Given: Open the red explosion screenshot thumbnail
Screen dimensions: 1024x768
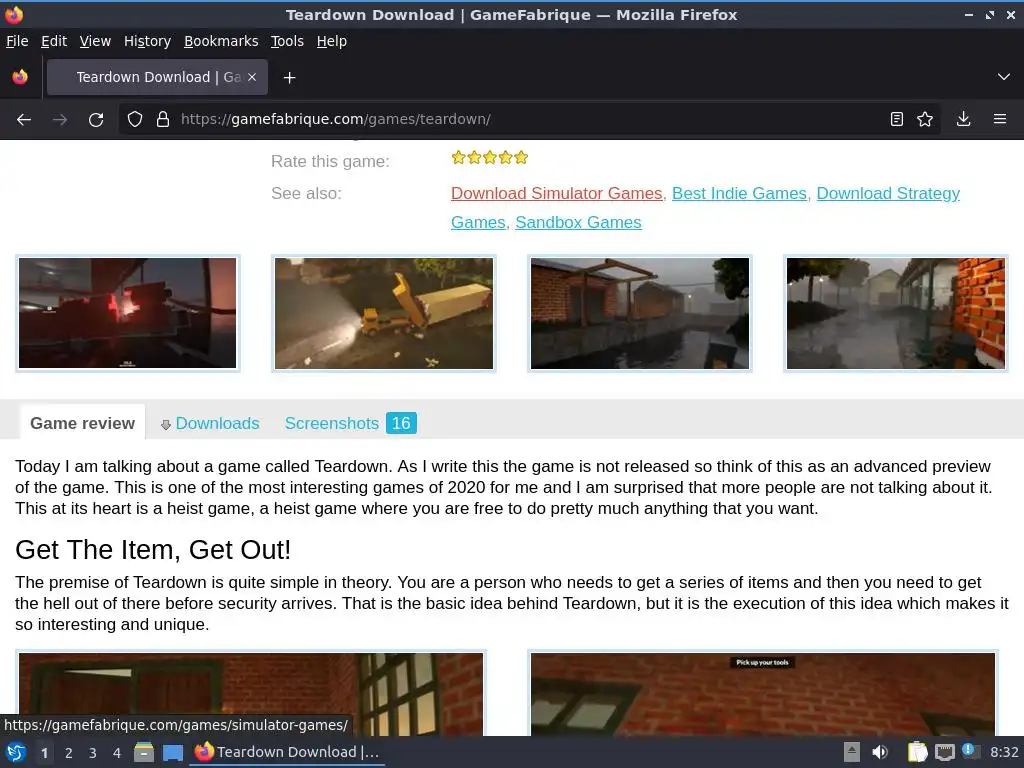Looking at the screenshot, I should 127,313.
